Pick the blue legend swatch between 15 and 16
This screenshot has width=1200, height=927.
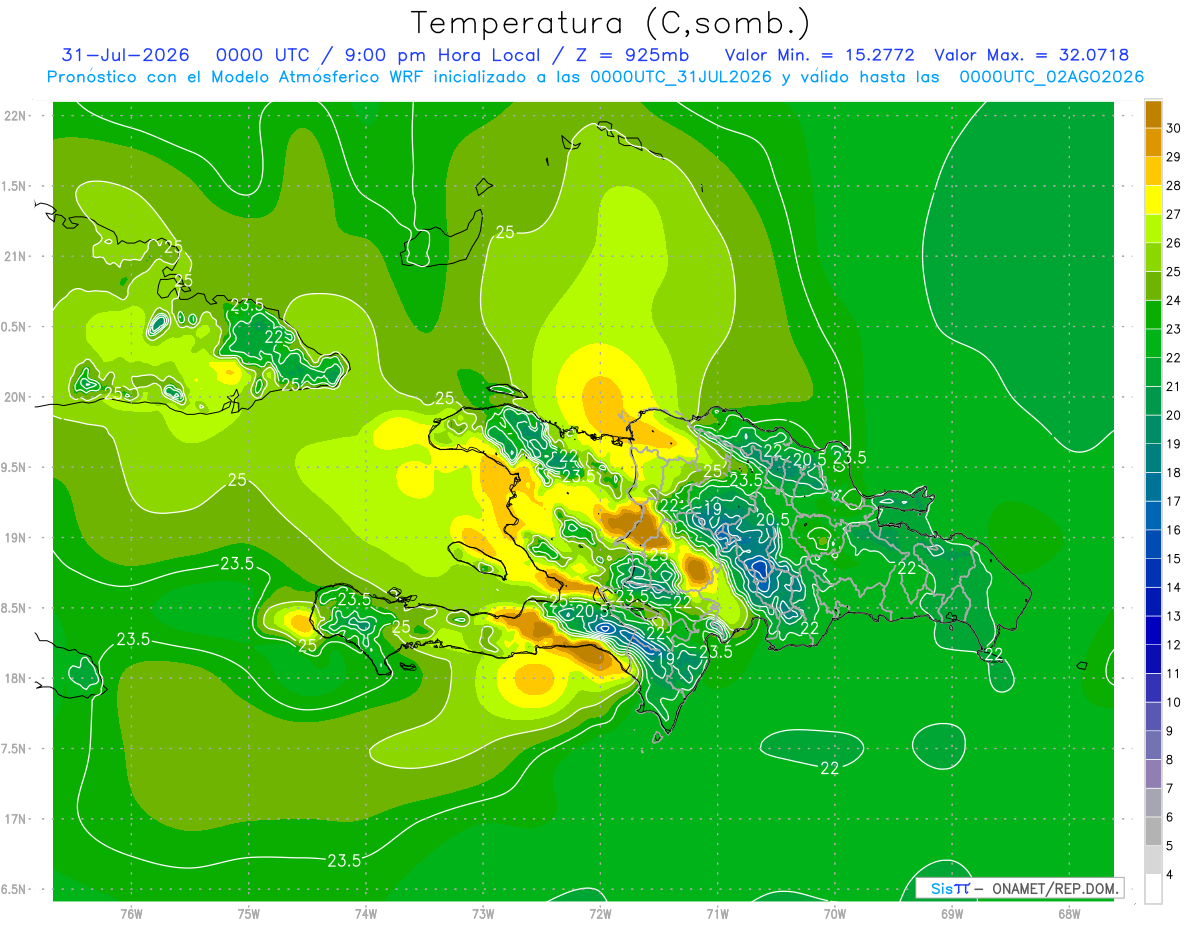click(x=1153, y=545)
